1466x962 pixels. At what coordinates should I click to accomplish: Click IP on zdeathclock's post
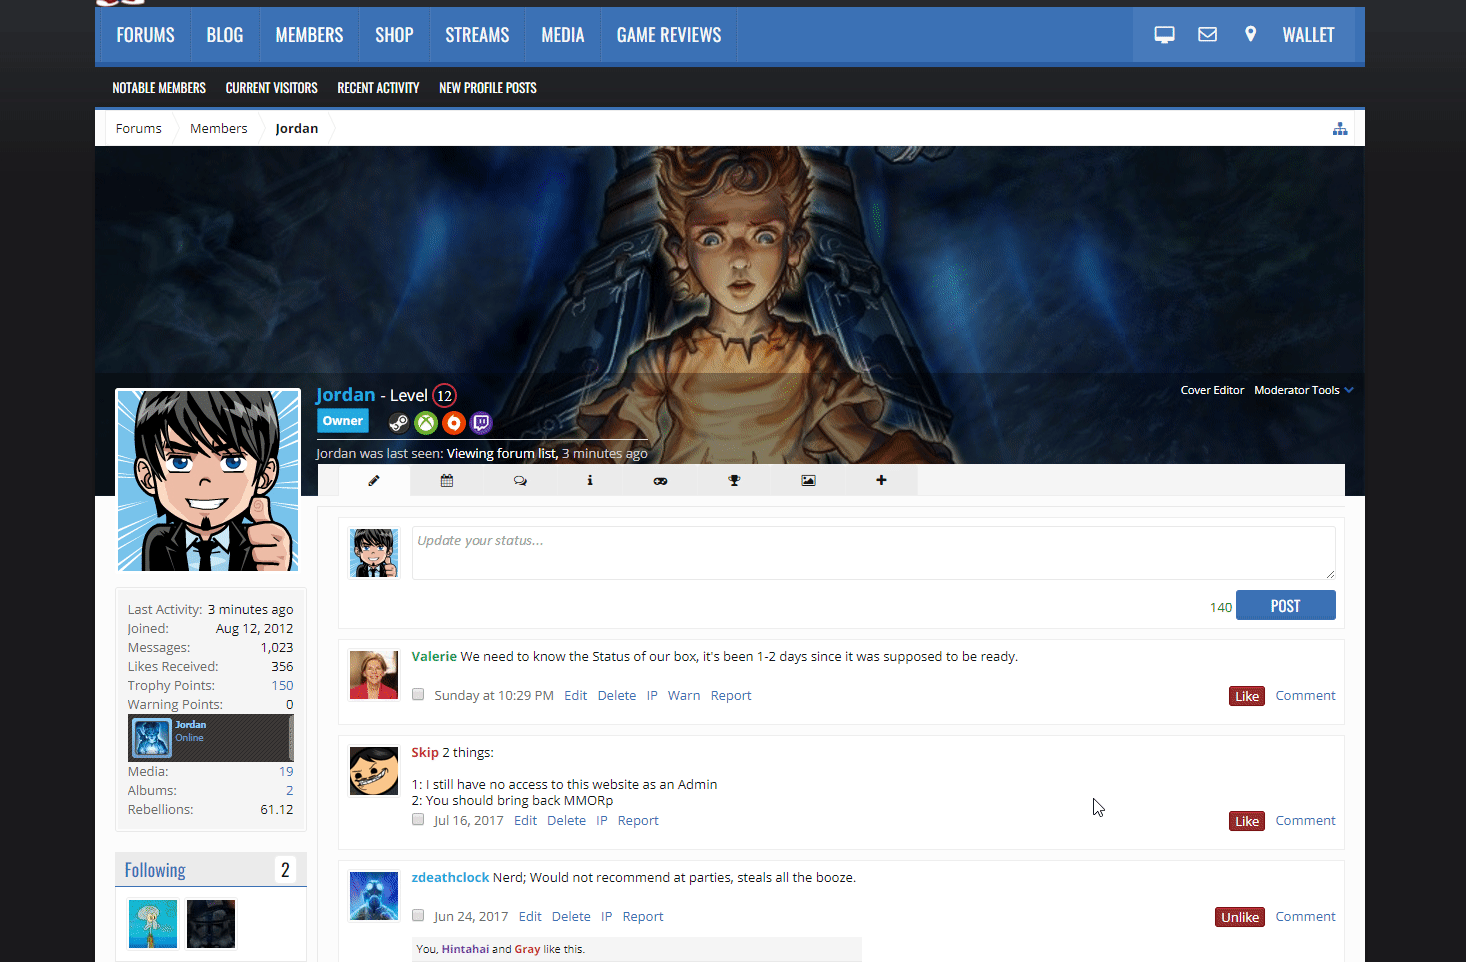pos(606,917)
